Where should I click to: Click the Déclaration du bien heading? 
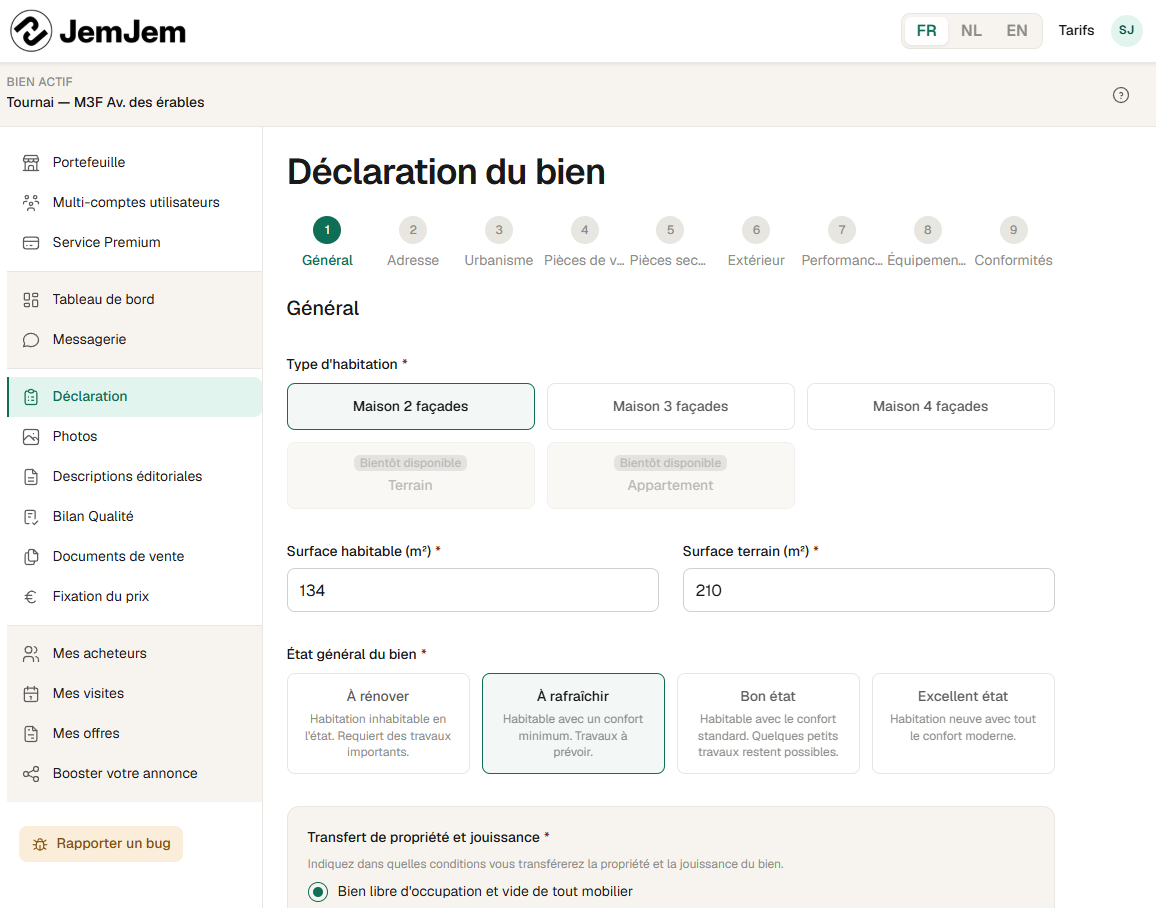pos(446,172)
